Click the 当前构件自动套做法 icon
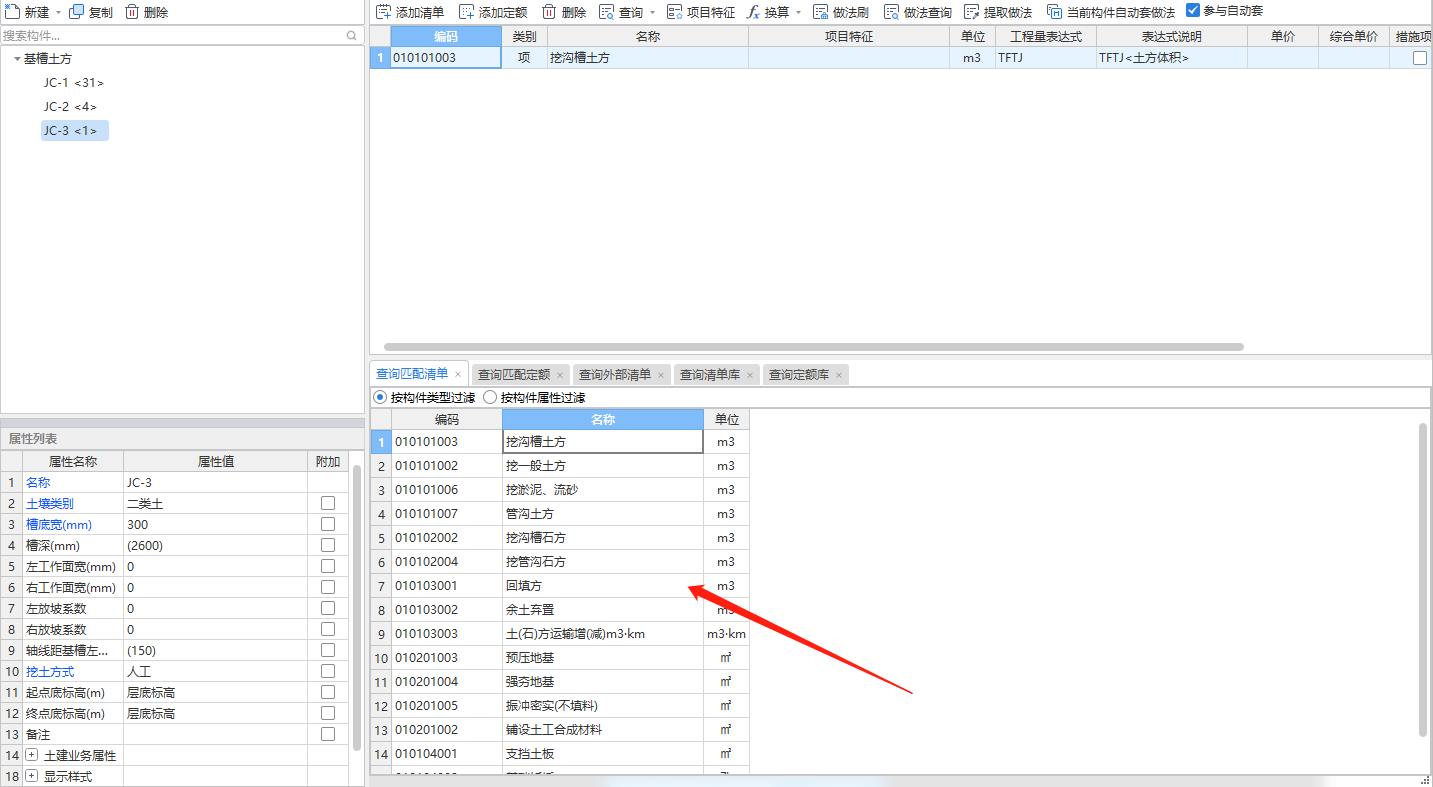Image resolution: width=1433 pixels, height=787 pixels. pyautogui.click(x=1054, y=12)
